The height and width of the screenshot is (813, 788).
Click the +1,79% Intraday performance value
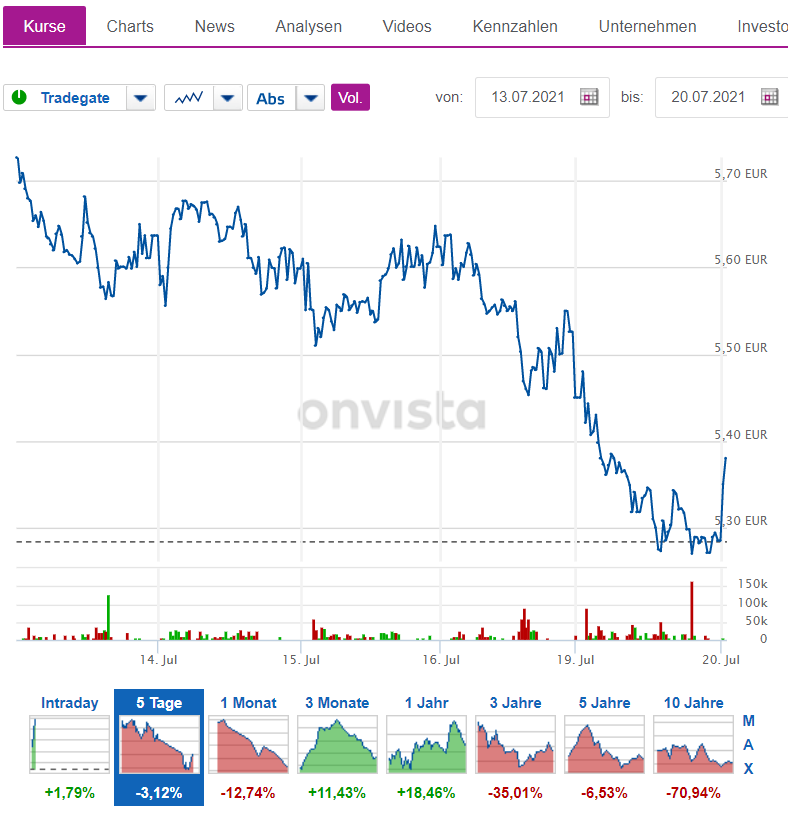pos(69,793)
